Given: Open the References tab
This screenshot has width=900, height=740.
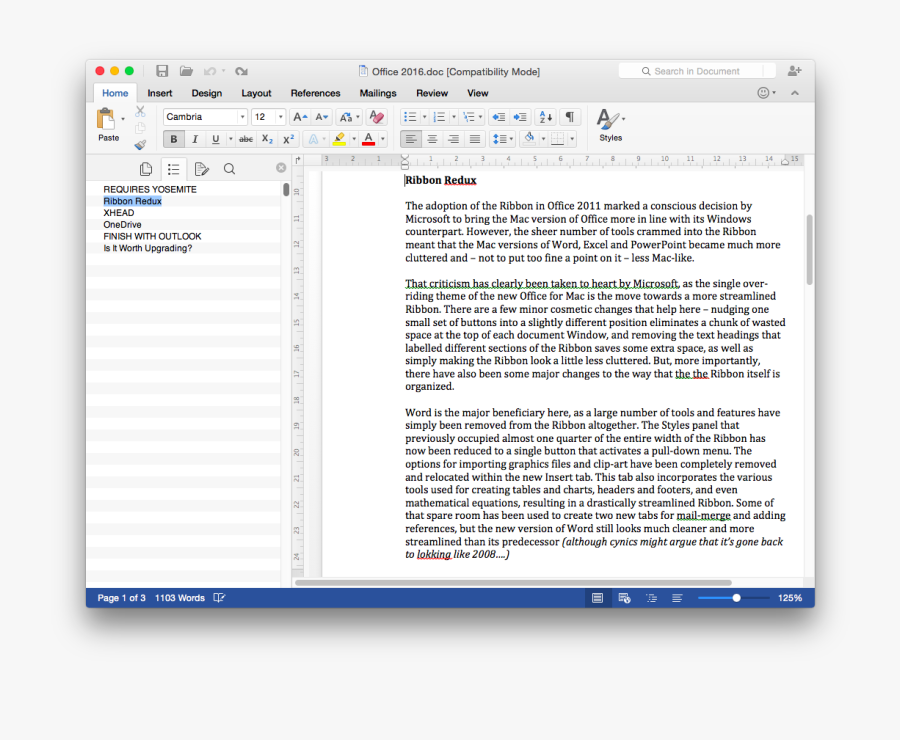Looking at the screenshot, I should [315, 93].
